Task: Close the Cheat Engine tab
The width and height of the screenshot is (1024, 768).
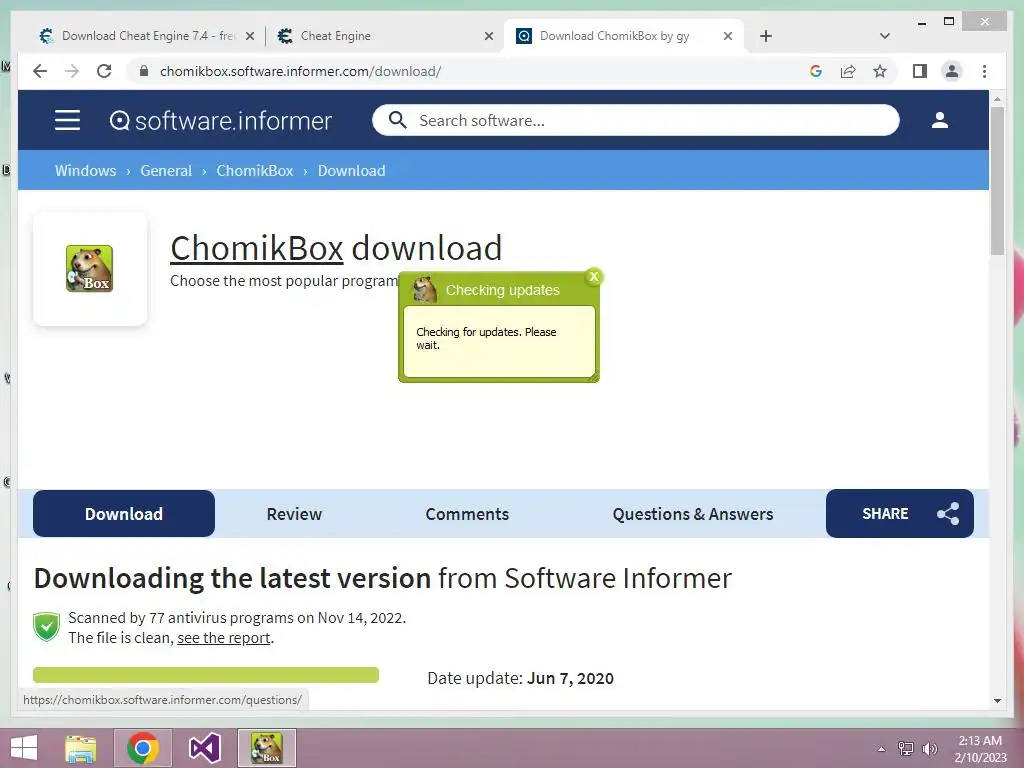Action: 488,37
